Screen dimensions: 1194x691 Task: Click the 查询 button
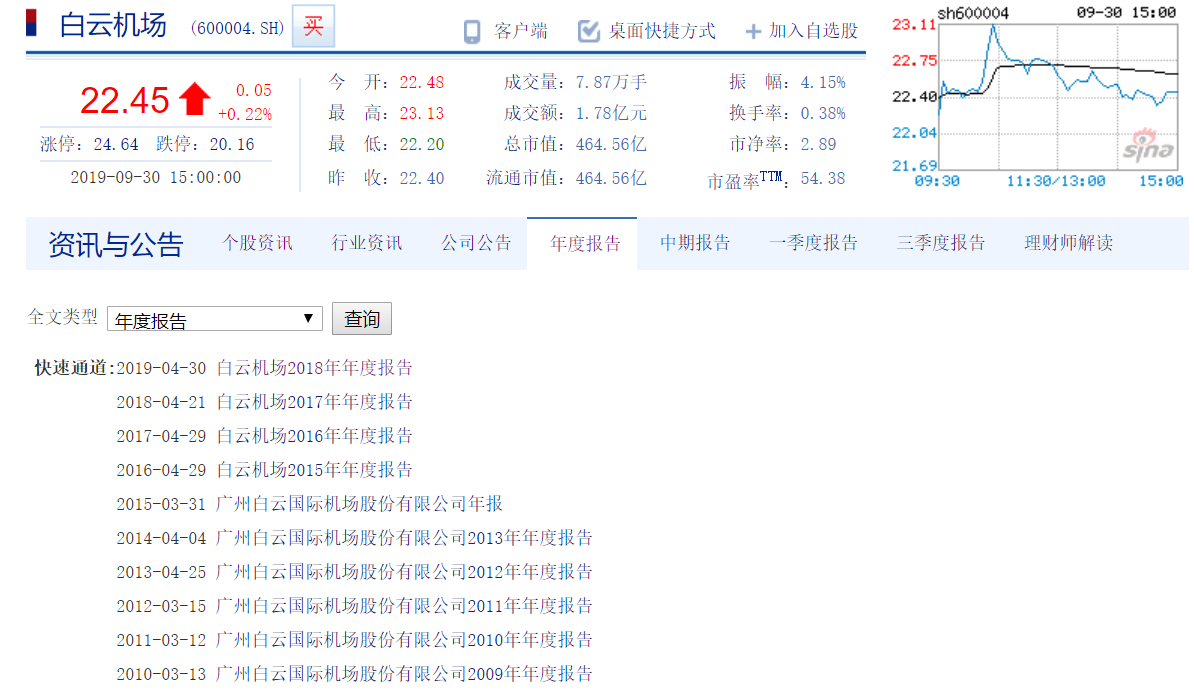[362, 318]
